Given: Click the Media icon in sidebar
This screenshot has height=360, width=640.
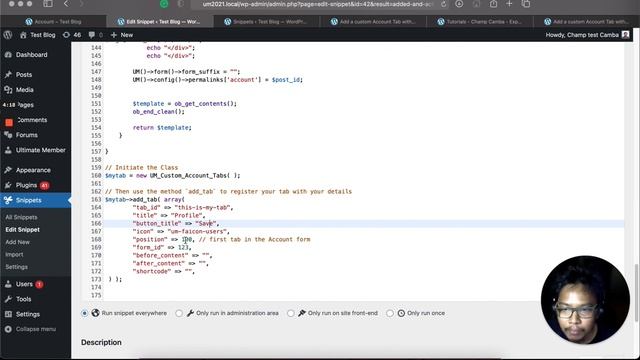Looking at the screenshot, I should pyautogui.click(x=8, y=90).
